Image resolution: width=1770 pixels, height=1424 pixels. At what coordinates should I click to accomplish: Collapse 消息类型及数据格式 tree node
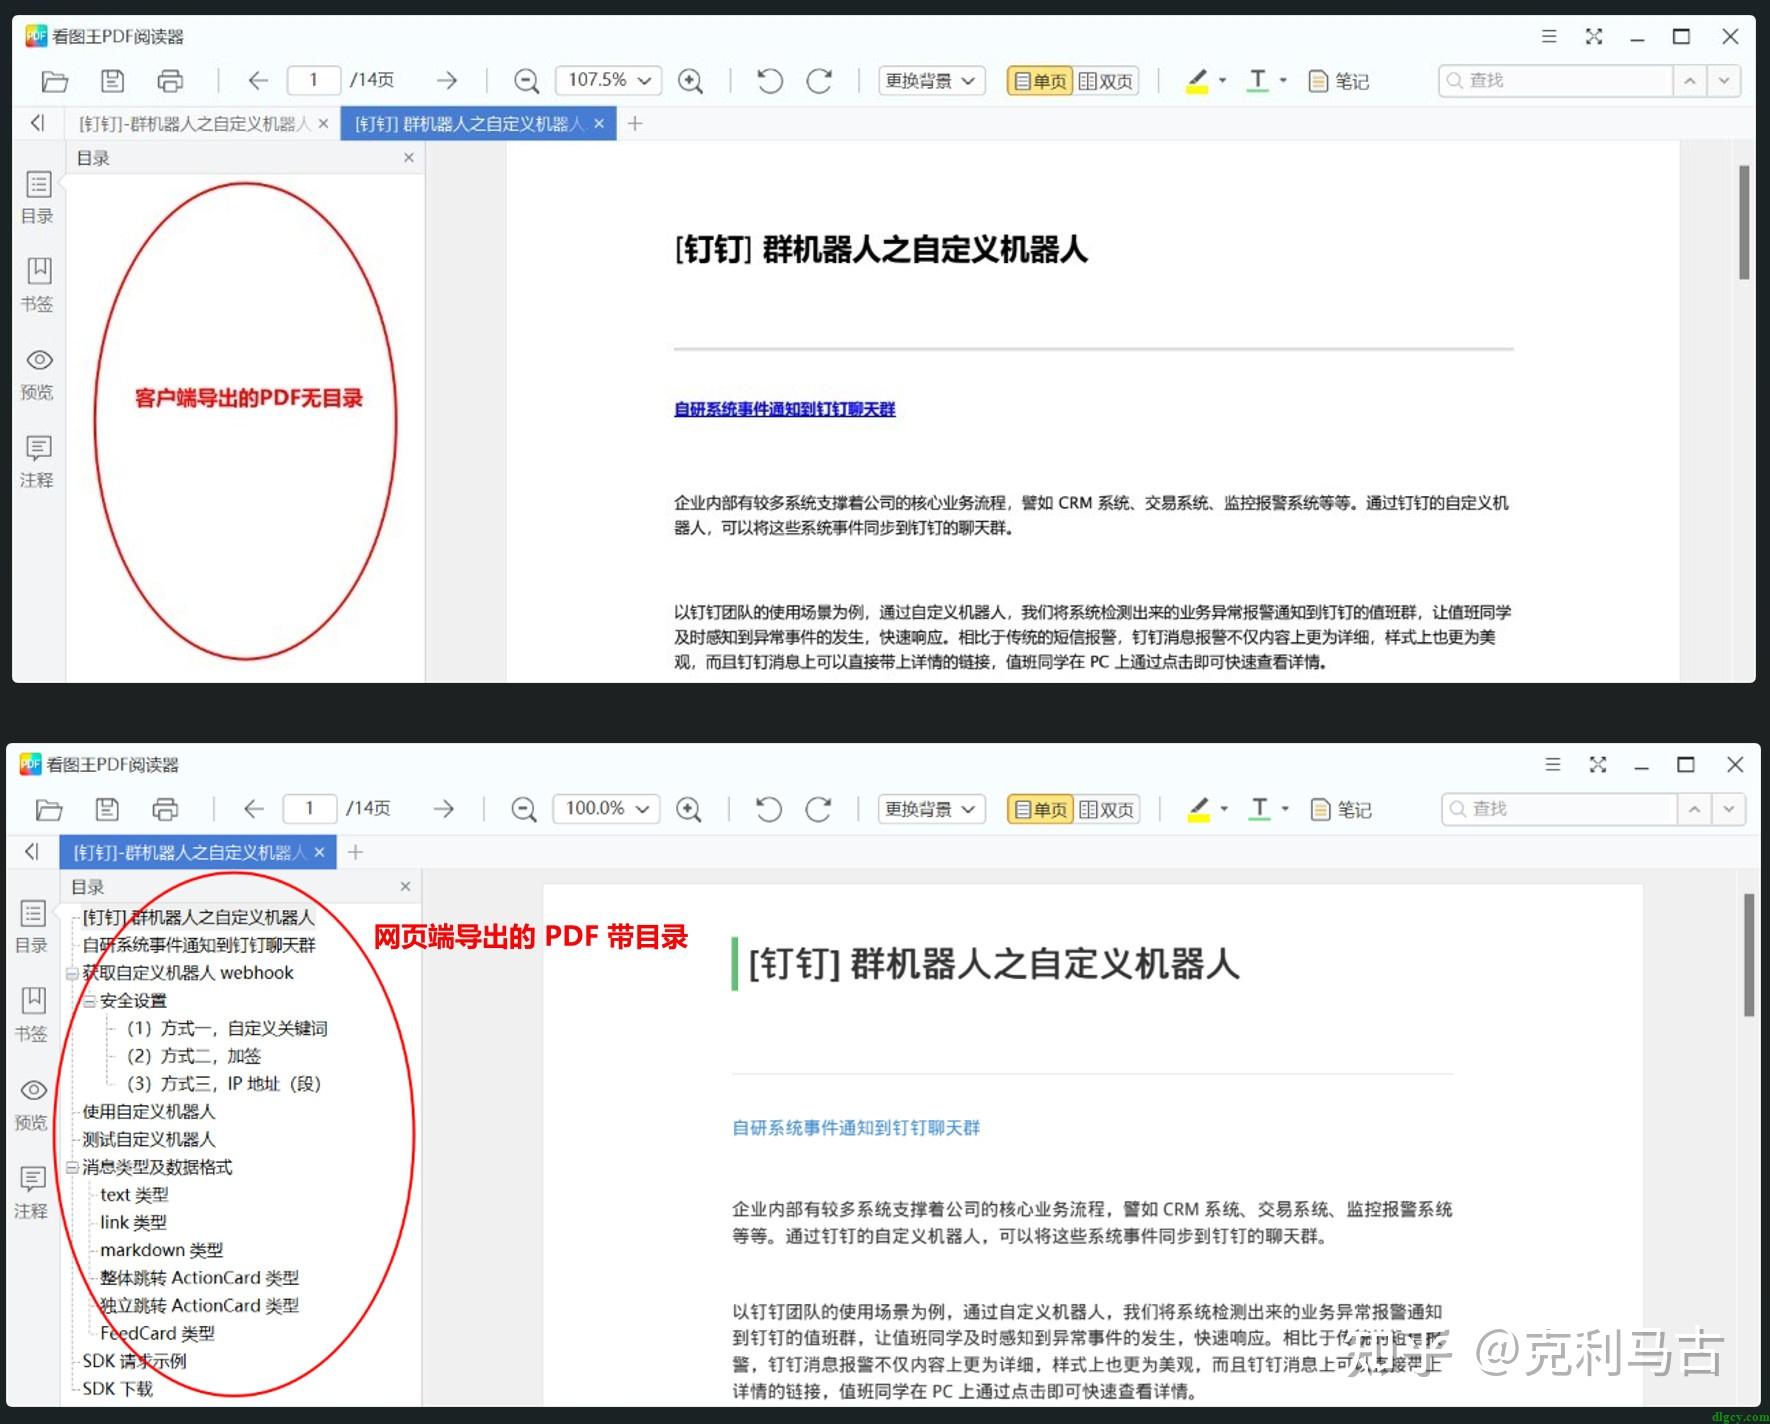(x=72, y=1167)
